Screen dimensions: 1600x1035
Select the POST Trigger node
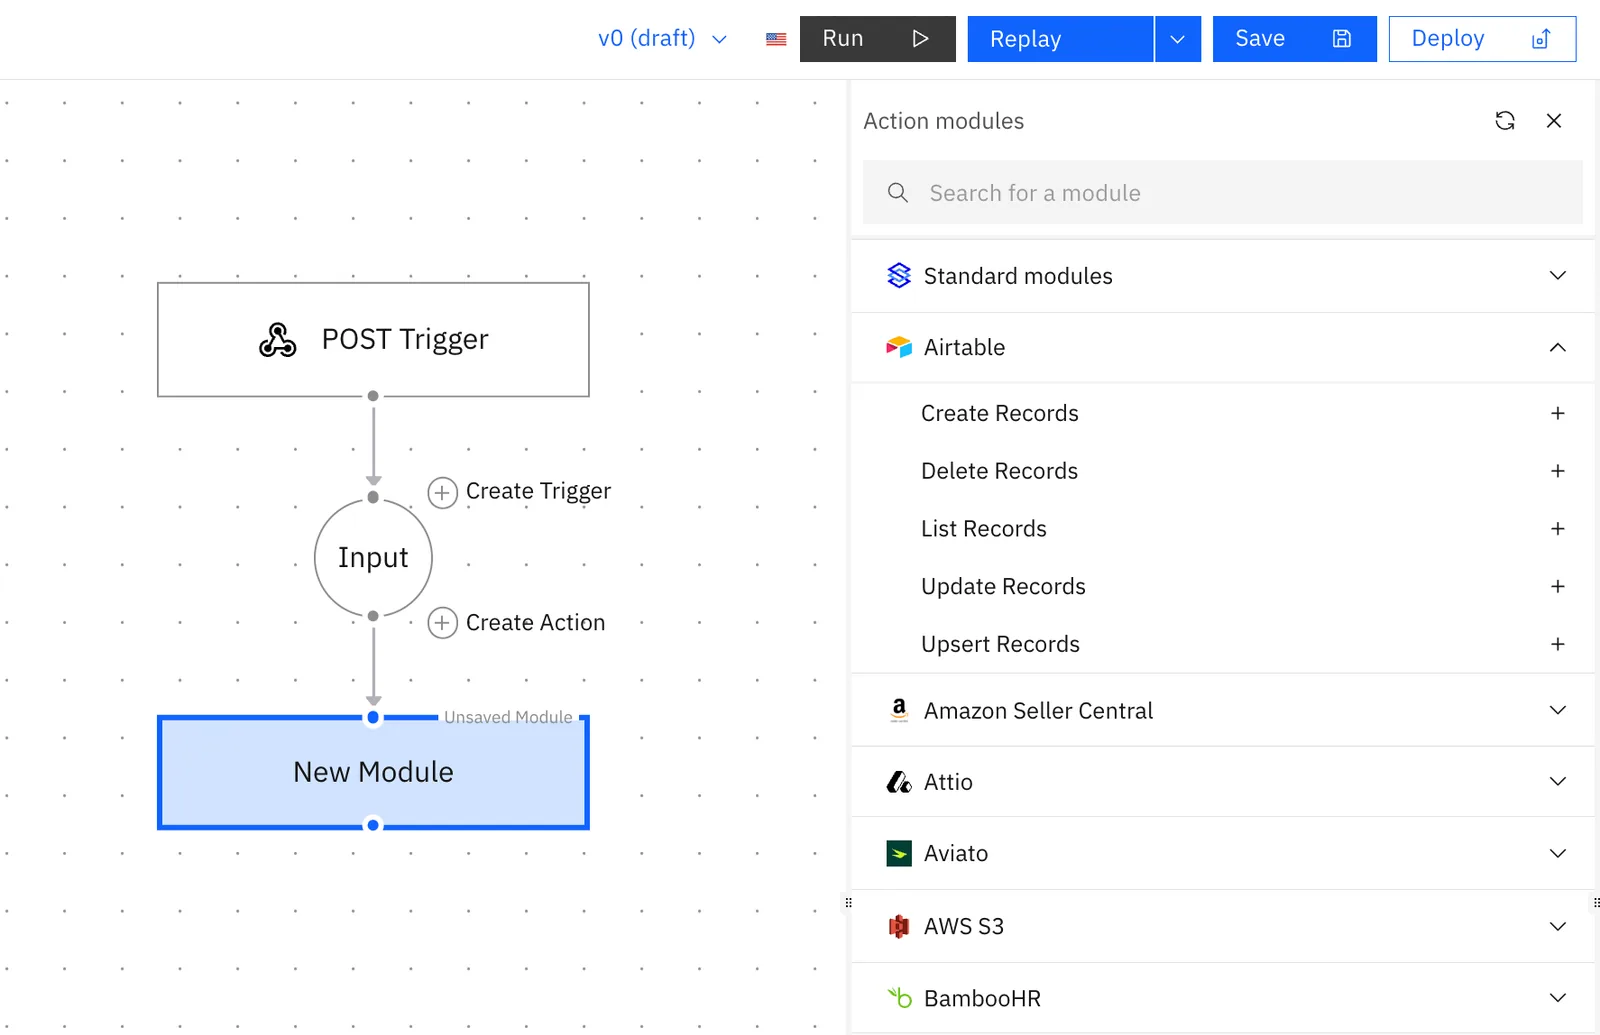pos(373,340)
